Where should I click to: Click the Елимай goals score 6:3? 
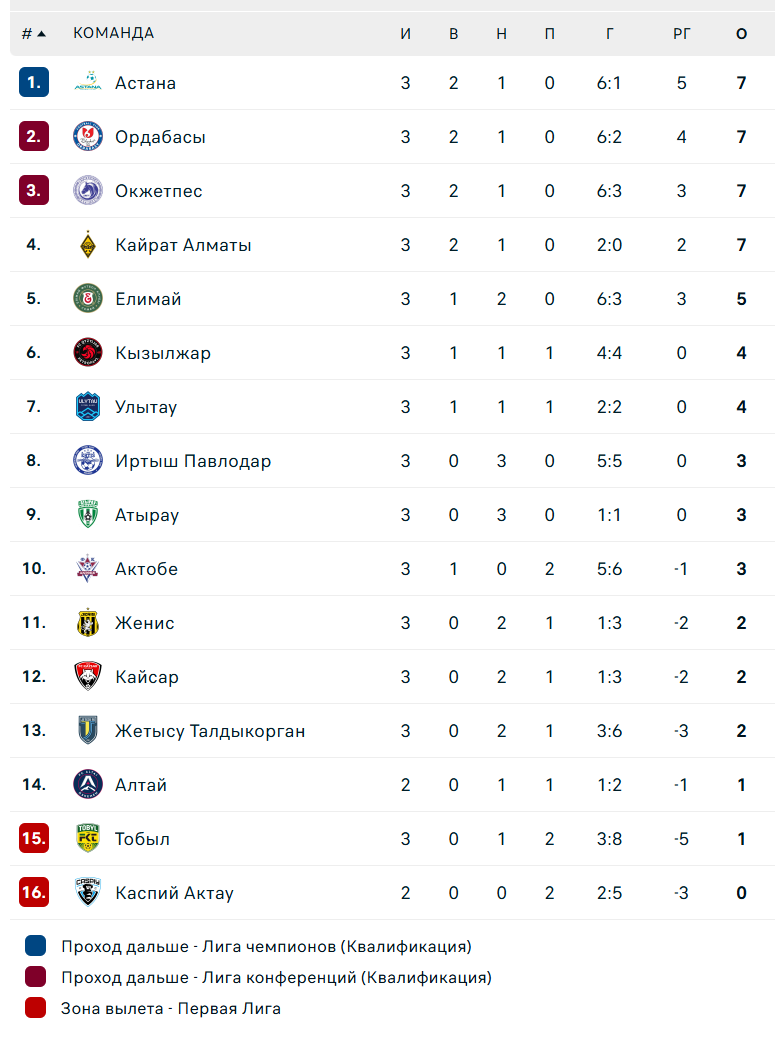[609, 299]
